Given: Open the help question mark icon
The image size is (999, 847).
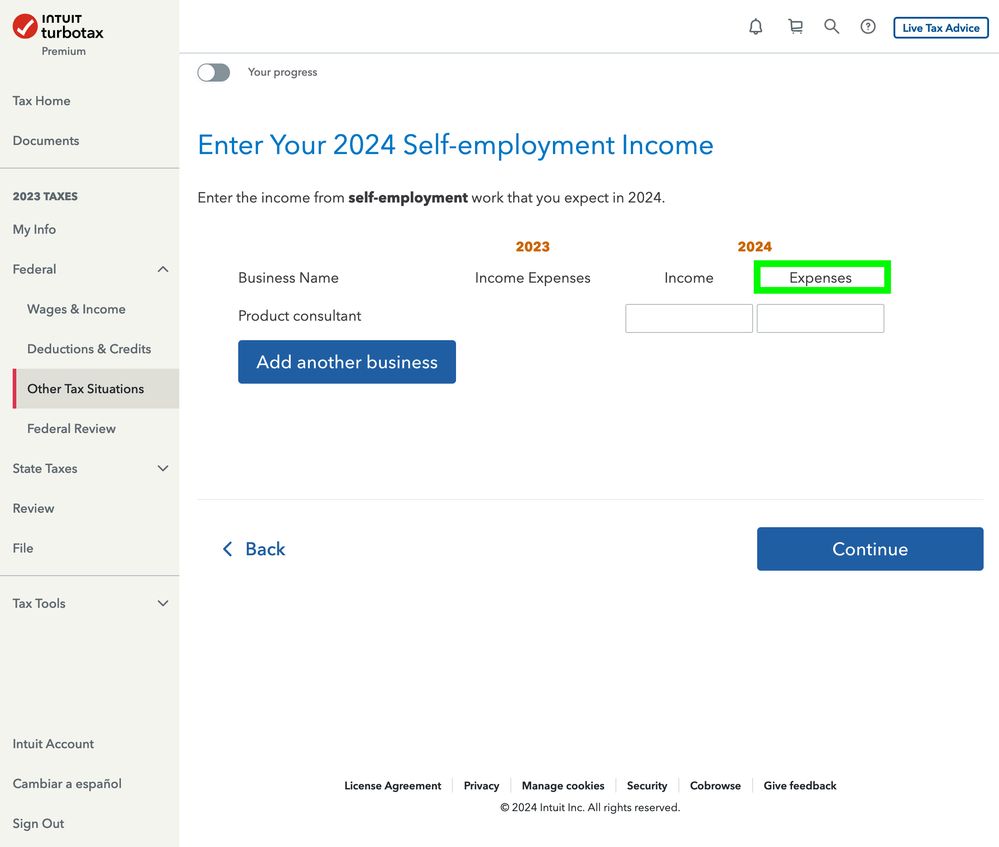Looking at the screenshot, I should click(x=867, y=27).
